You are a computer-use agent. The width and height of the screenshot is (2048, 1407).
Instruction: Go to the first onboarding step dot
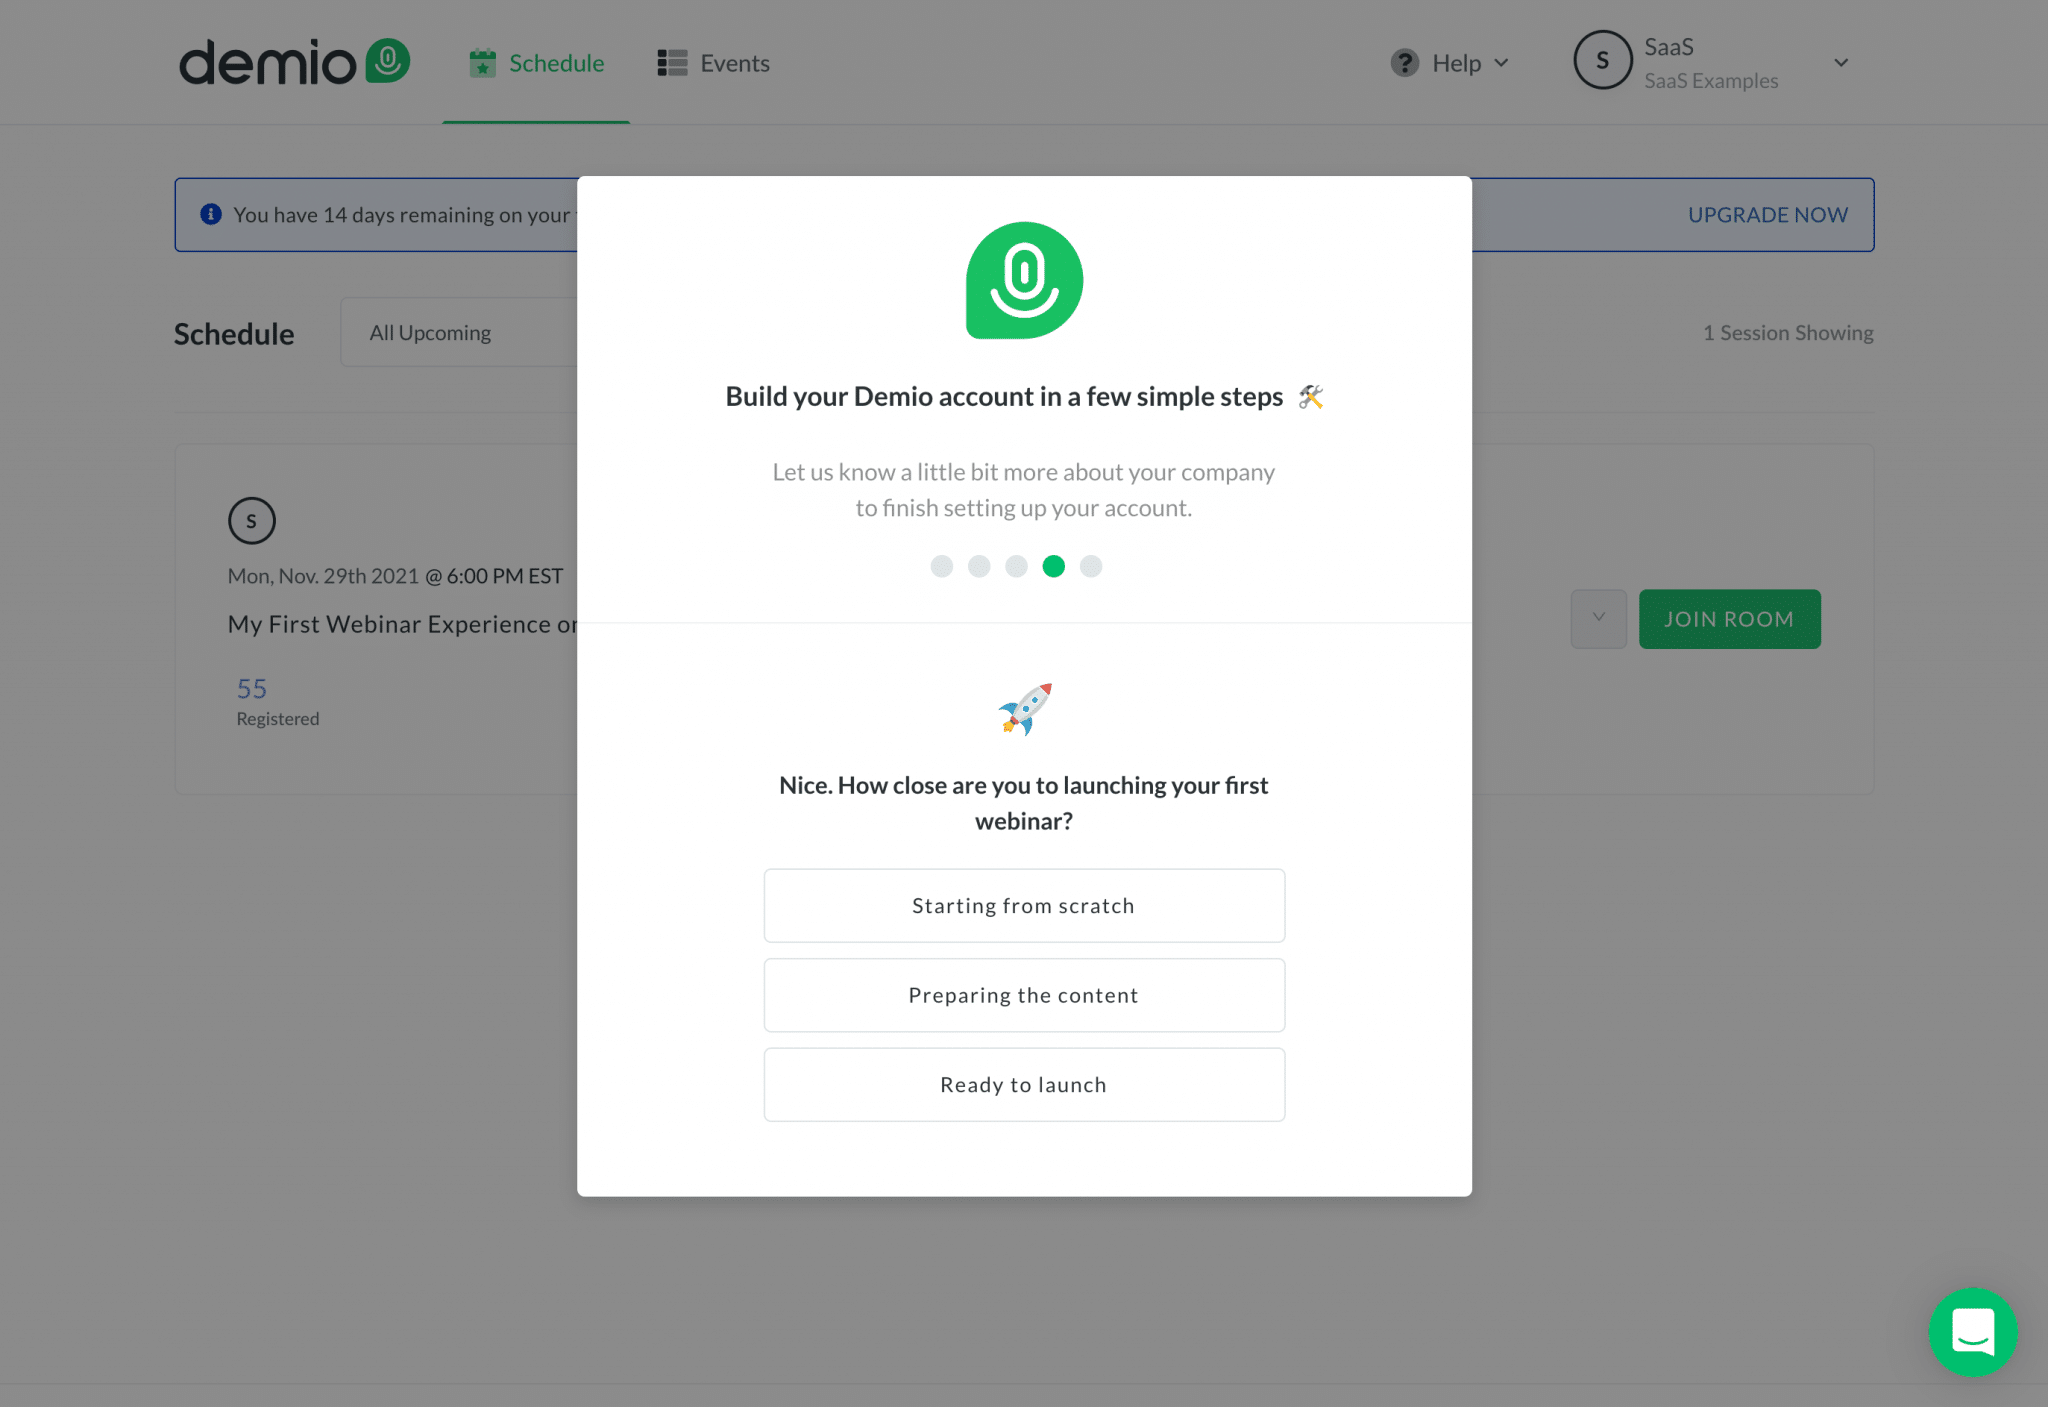coord(941,567)
